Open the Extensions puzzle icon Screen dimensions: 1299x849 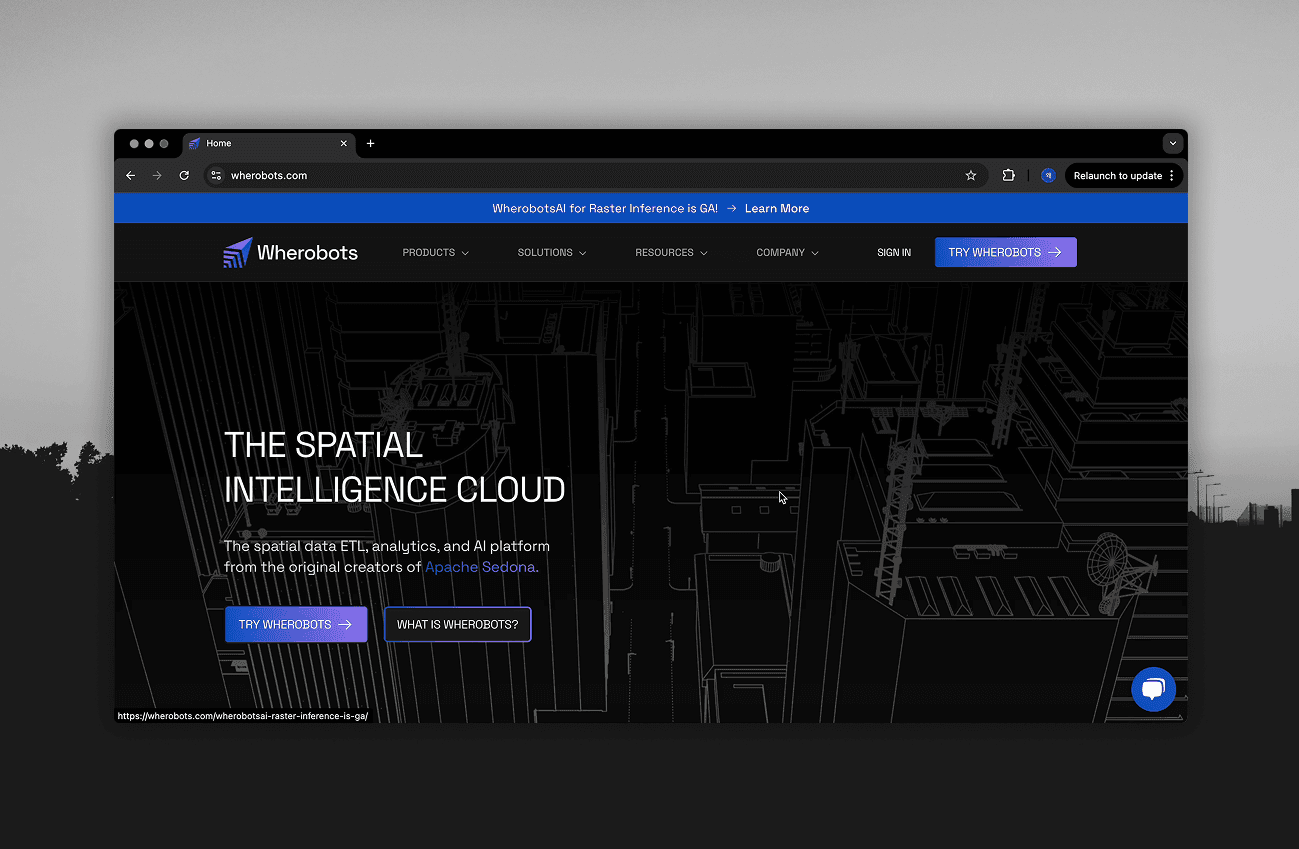pyautogui.click(x=1008, y=175)
